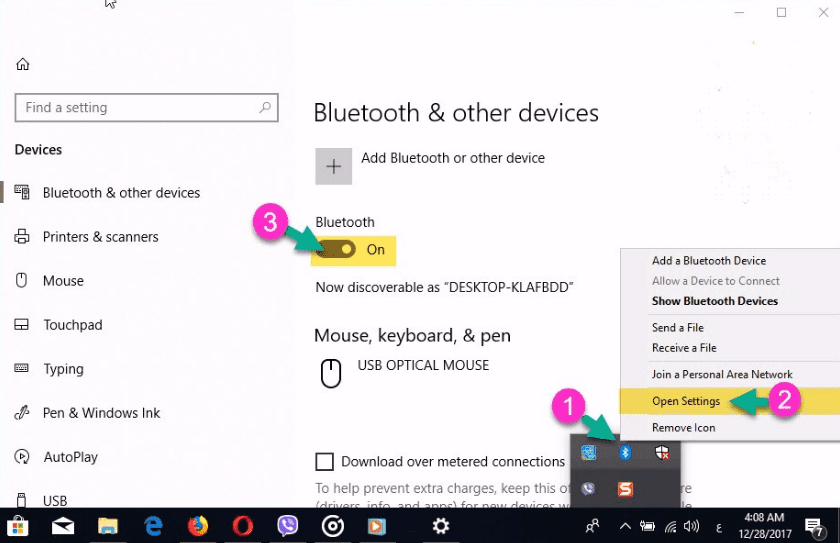The width and height of the screenshot is (840, 543).
Task: Check Download over metered connections box
Action: click(324, 461)
